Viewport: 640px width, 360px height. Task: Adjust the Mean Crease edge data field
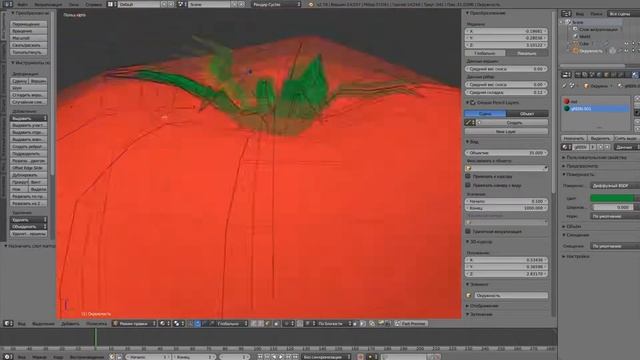point(506,92)
